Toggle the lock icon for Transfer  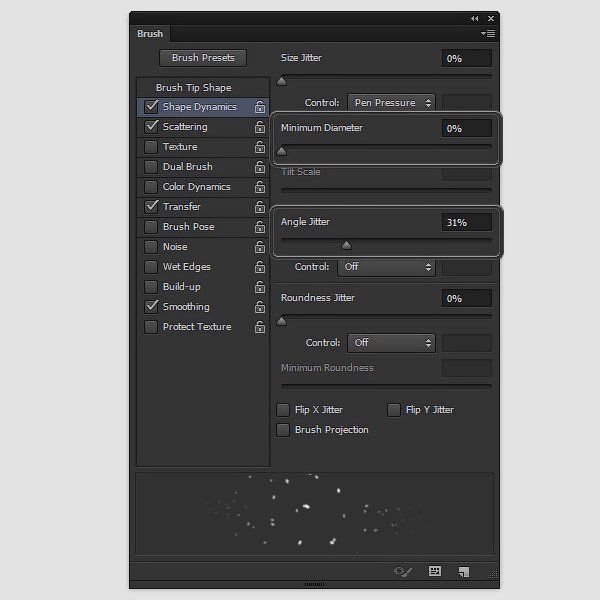point(260,207)
